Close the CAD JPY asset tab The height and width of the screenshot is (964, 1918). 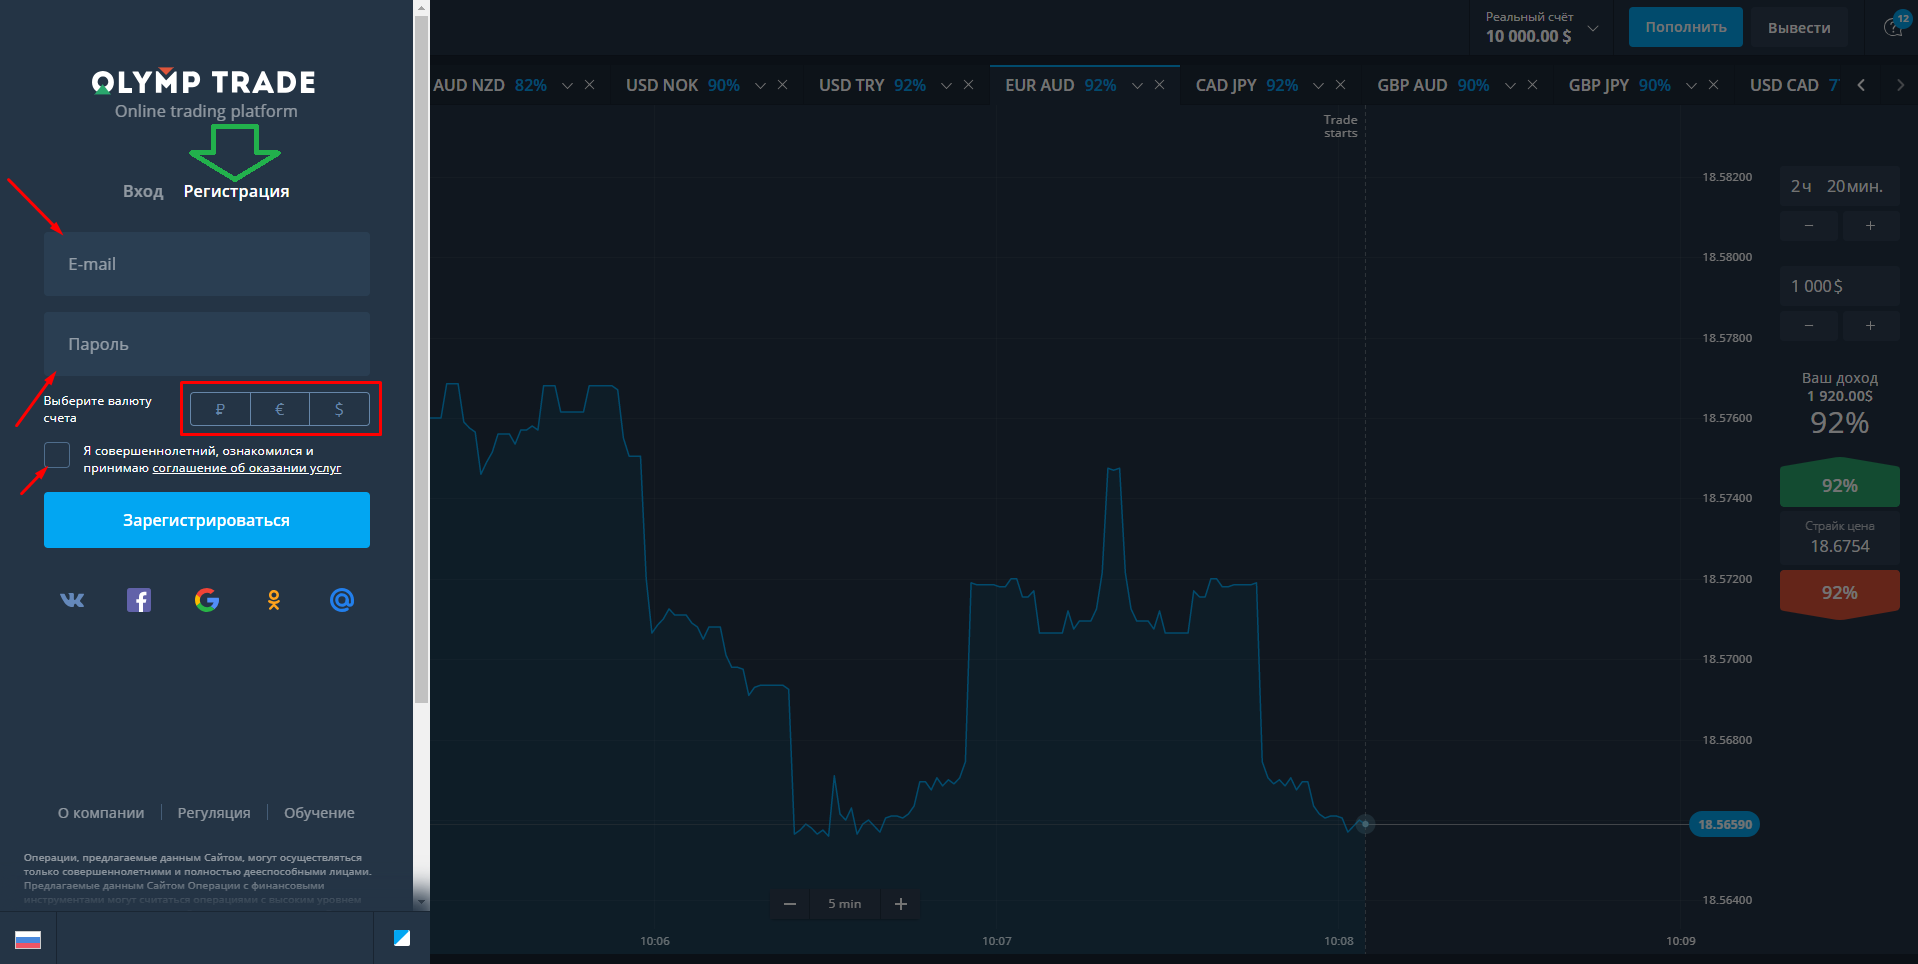[1341, 85]
